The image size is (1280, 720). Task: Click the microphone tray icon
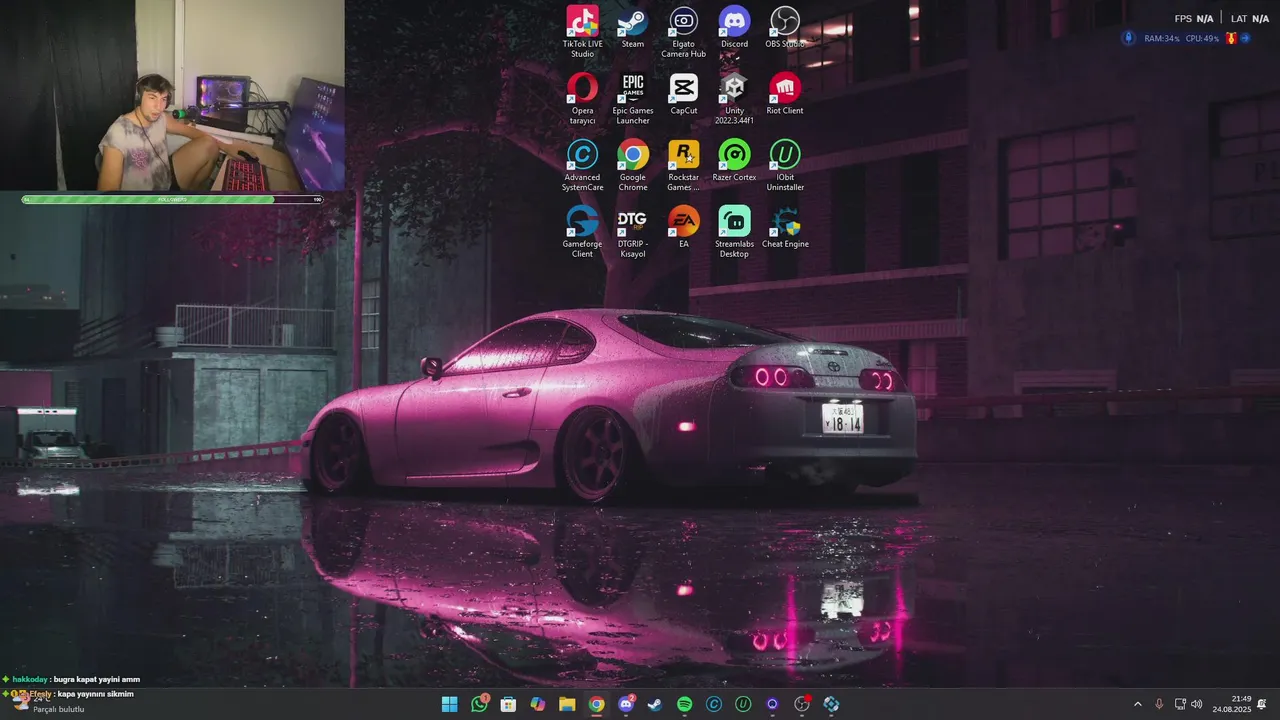[x=1159, y=704]
